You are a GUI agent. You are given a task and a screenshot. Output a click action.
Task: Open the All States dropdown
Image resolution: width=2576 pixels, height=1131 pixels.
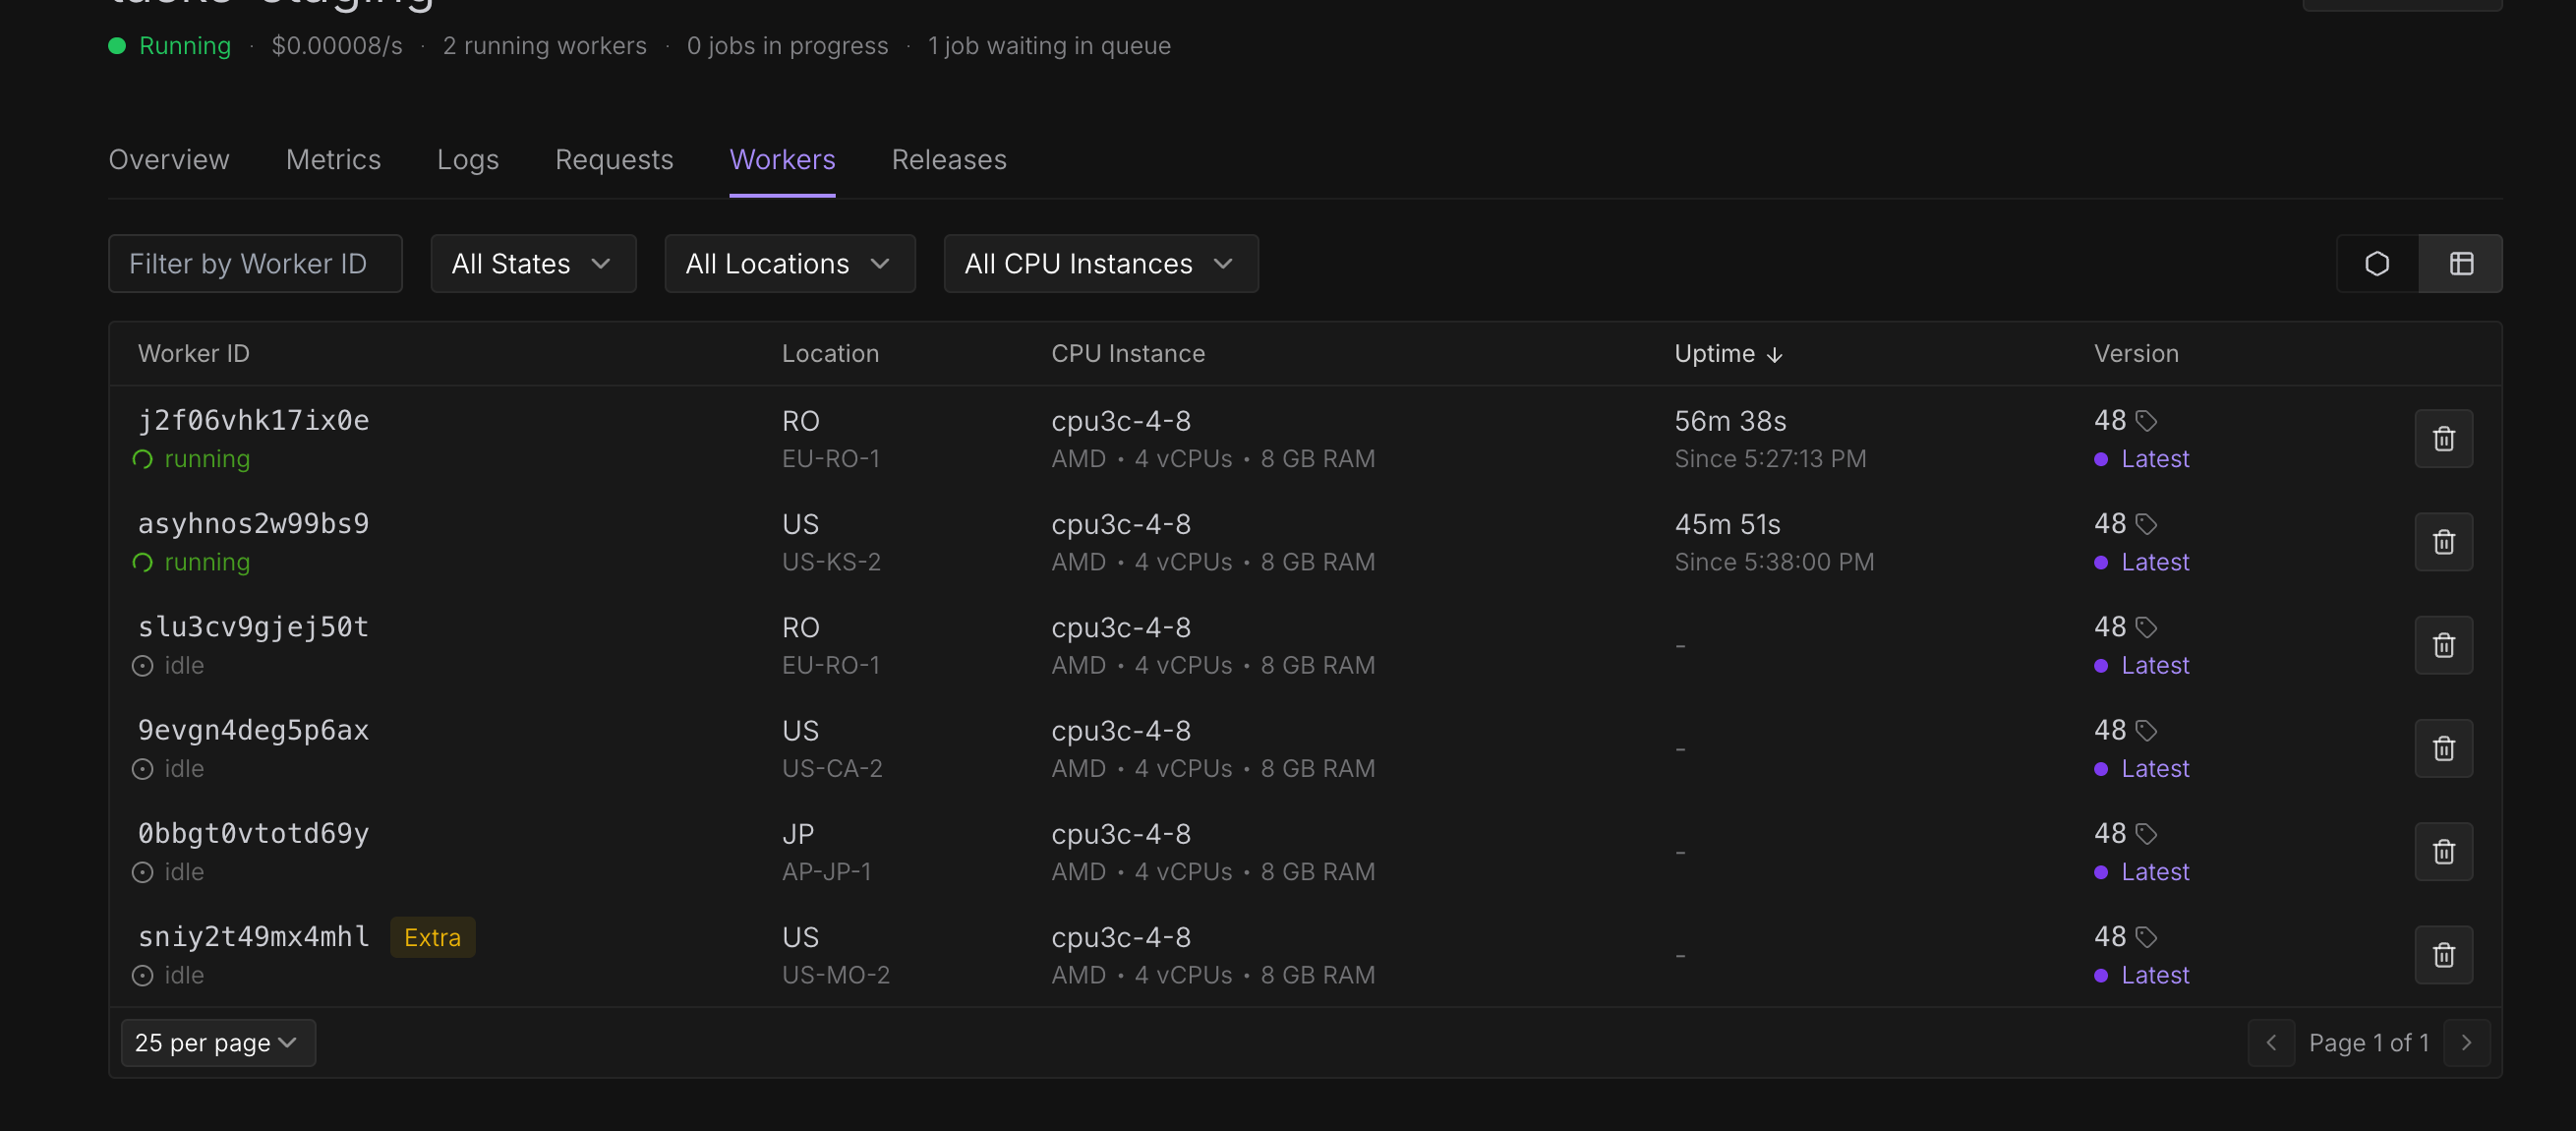(533, 264)
